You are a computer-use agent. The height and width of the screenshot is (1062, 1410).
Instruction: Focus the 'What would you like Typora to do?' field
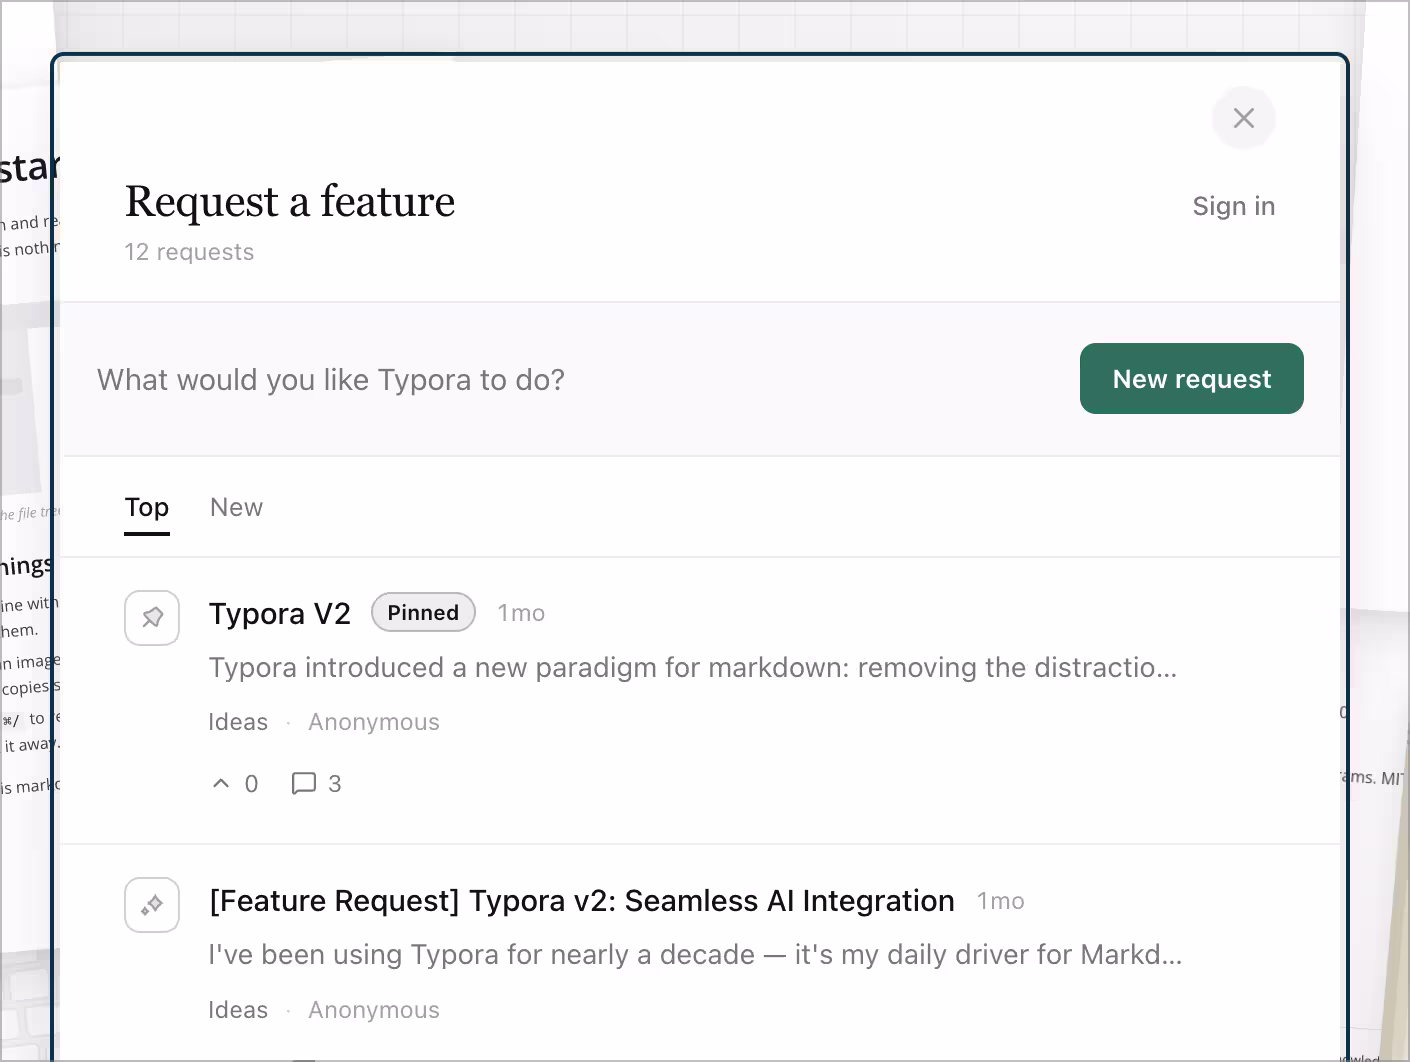[570, 380]
